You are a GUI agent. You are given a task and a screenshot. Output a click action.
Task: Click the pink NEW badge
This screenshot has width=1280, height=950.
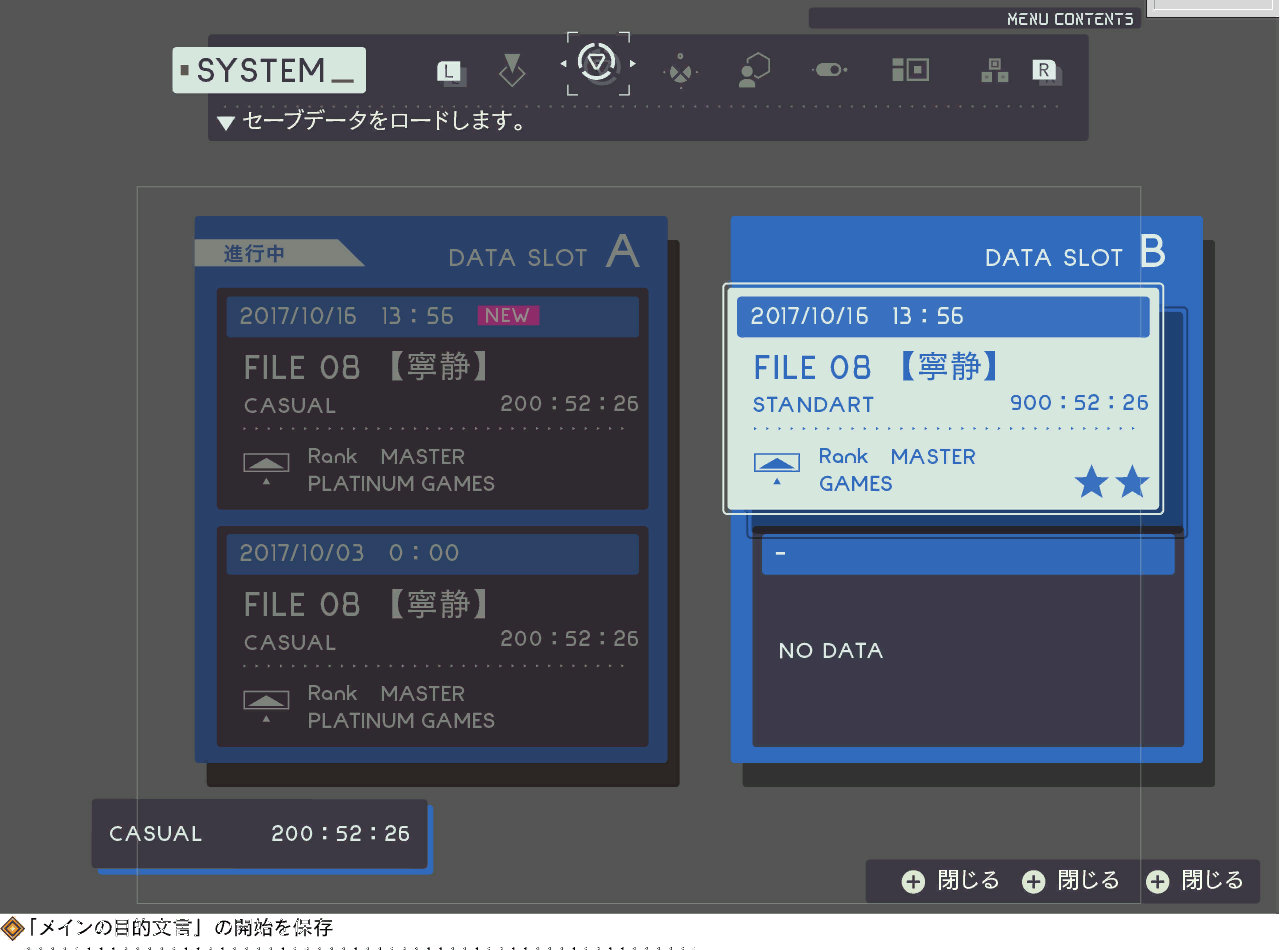click(x=507, y=316)
